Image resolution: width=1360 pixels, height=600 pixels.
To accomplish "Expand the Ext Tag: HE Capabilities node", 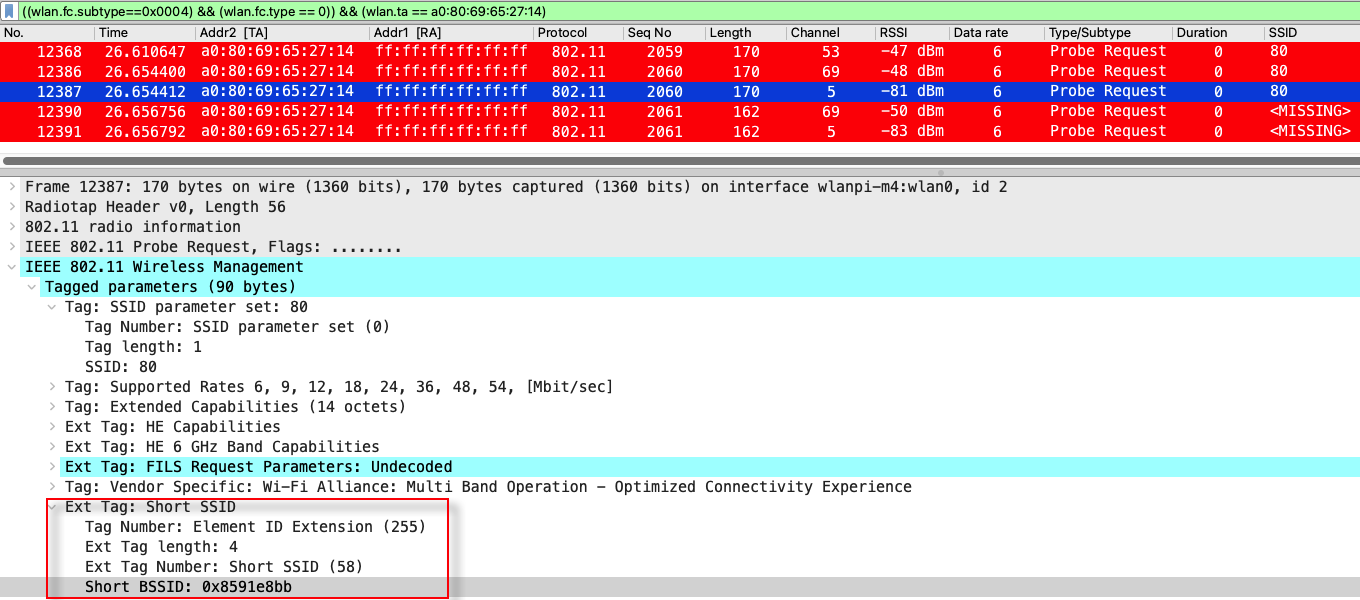I will (x=51, y=427).
